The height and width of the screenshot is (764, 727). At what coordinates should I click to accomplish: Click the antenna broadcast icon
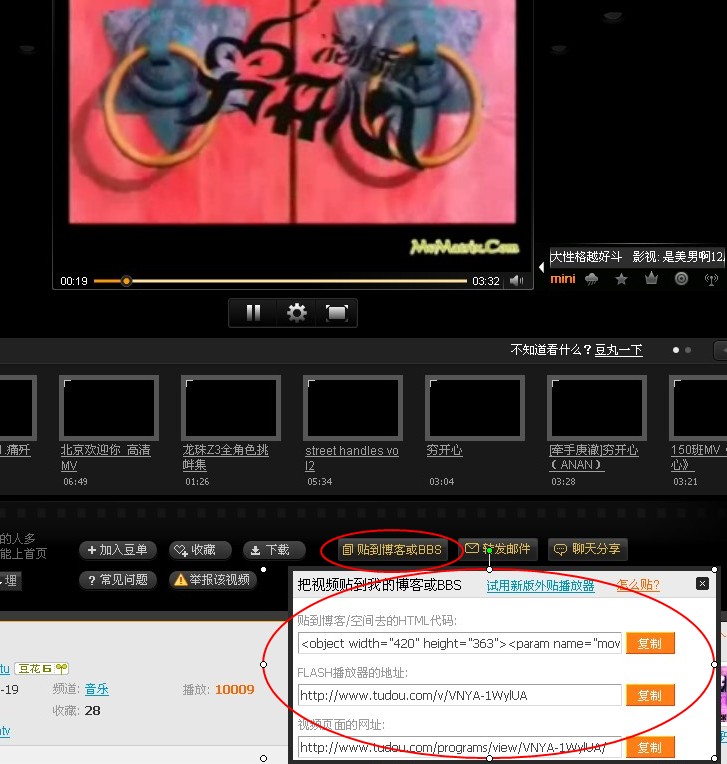point(711,279)
